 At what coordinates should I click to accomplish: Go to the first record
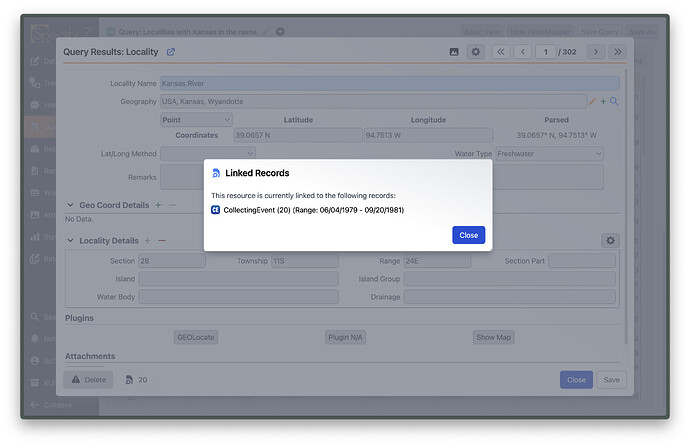(501, 51)
